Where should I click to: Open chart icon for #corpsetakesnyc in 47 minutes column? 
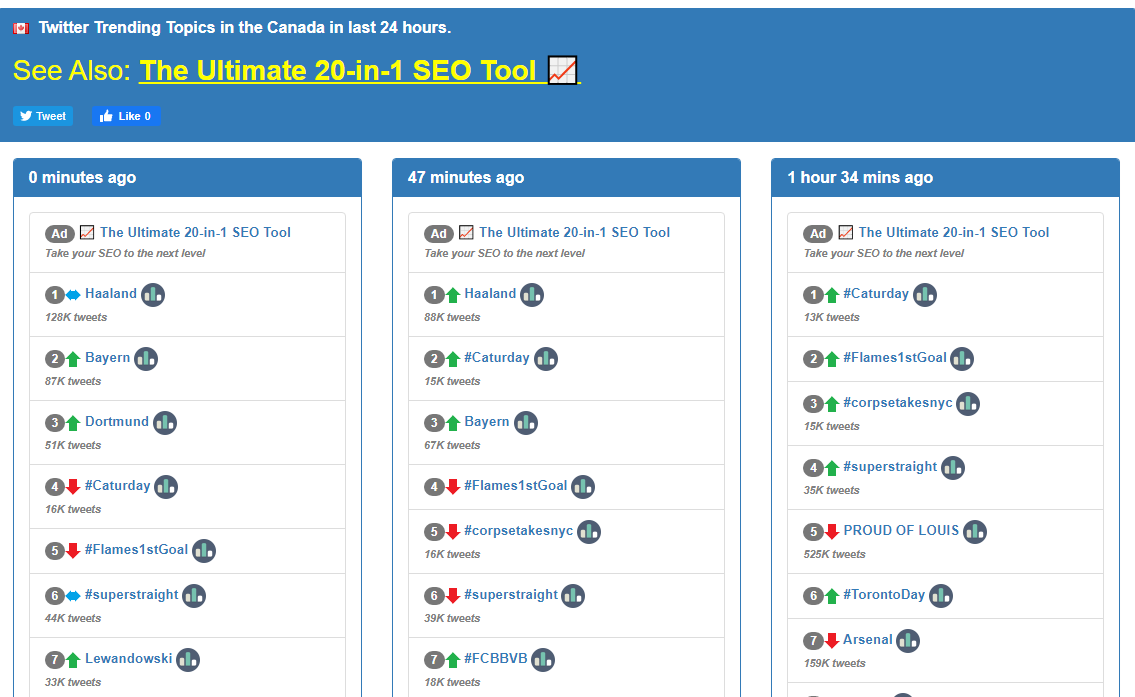[588, 532]
